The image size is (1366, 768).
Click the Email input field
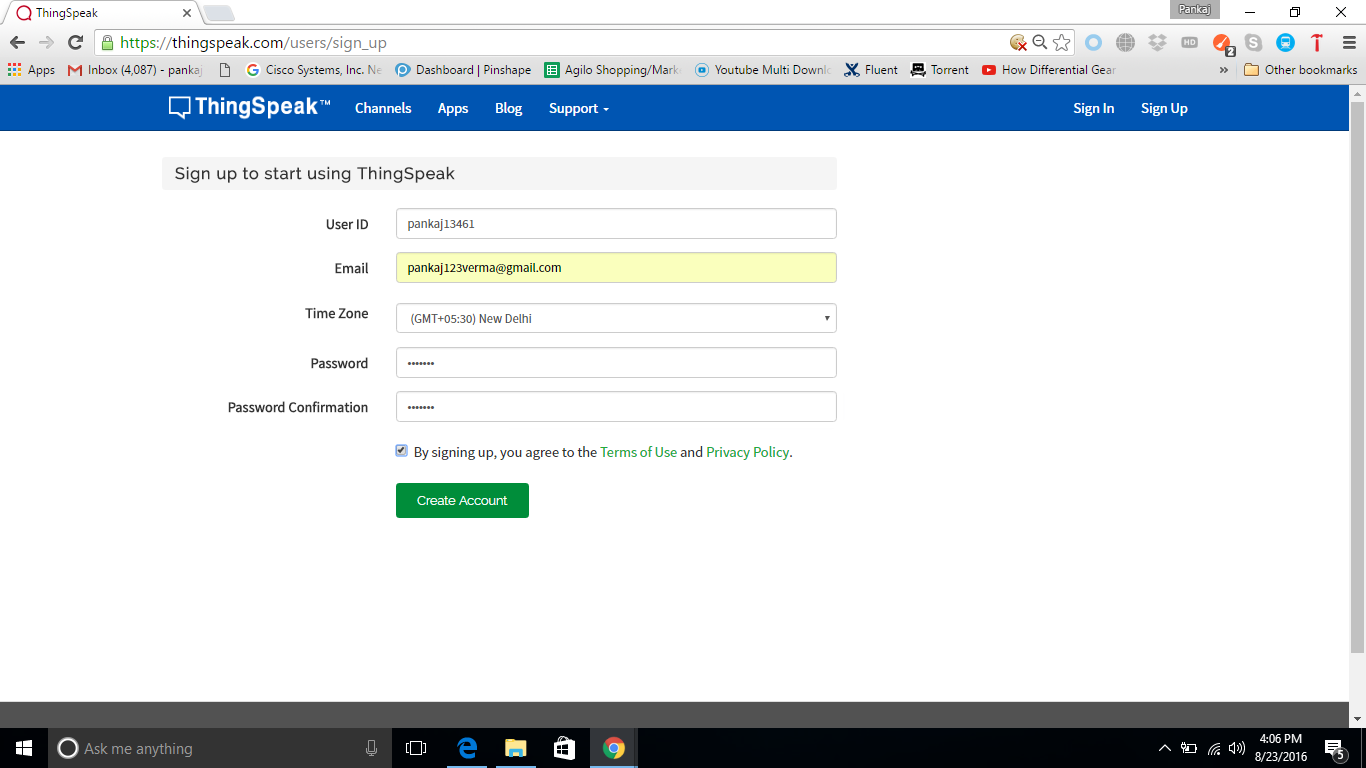coord(616,268)
